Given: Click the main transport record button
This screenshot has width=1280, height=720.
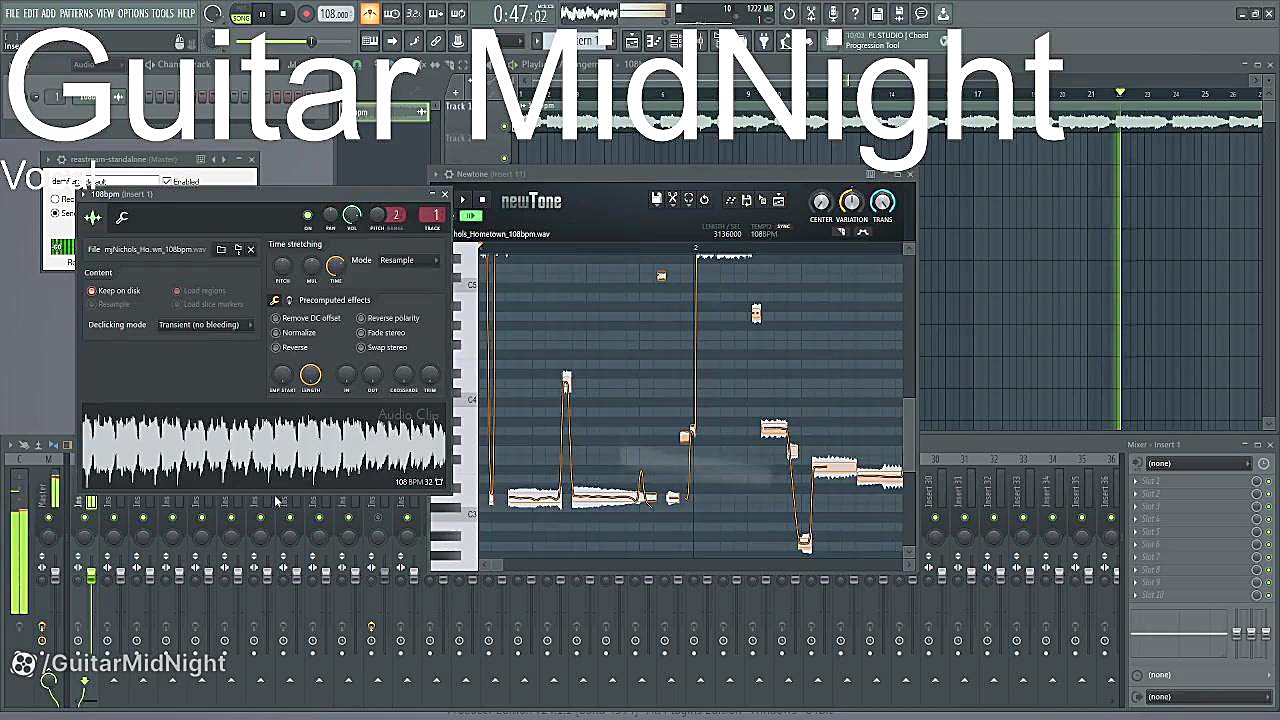Looking at the screenshot, I should (x=306, y=14).
